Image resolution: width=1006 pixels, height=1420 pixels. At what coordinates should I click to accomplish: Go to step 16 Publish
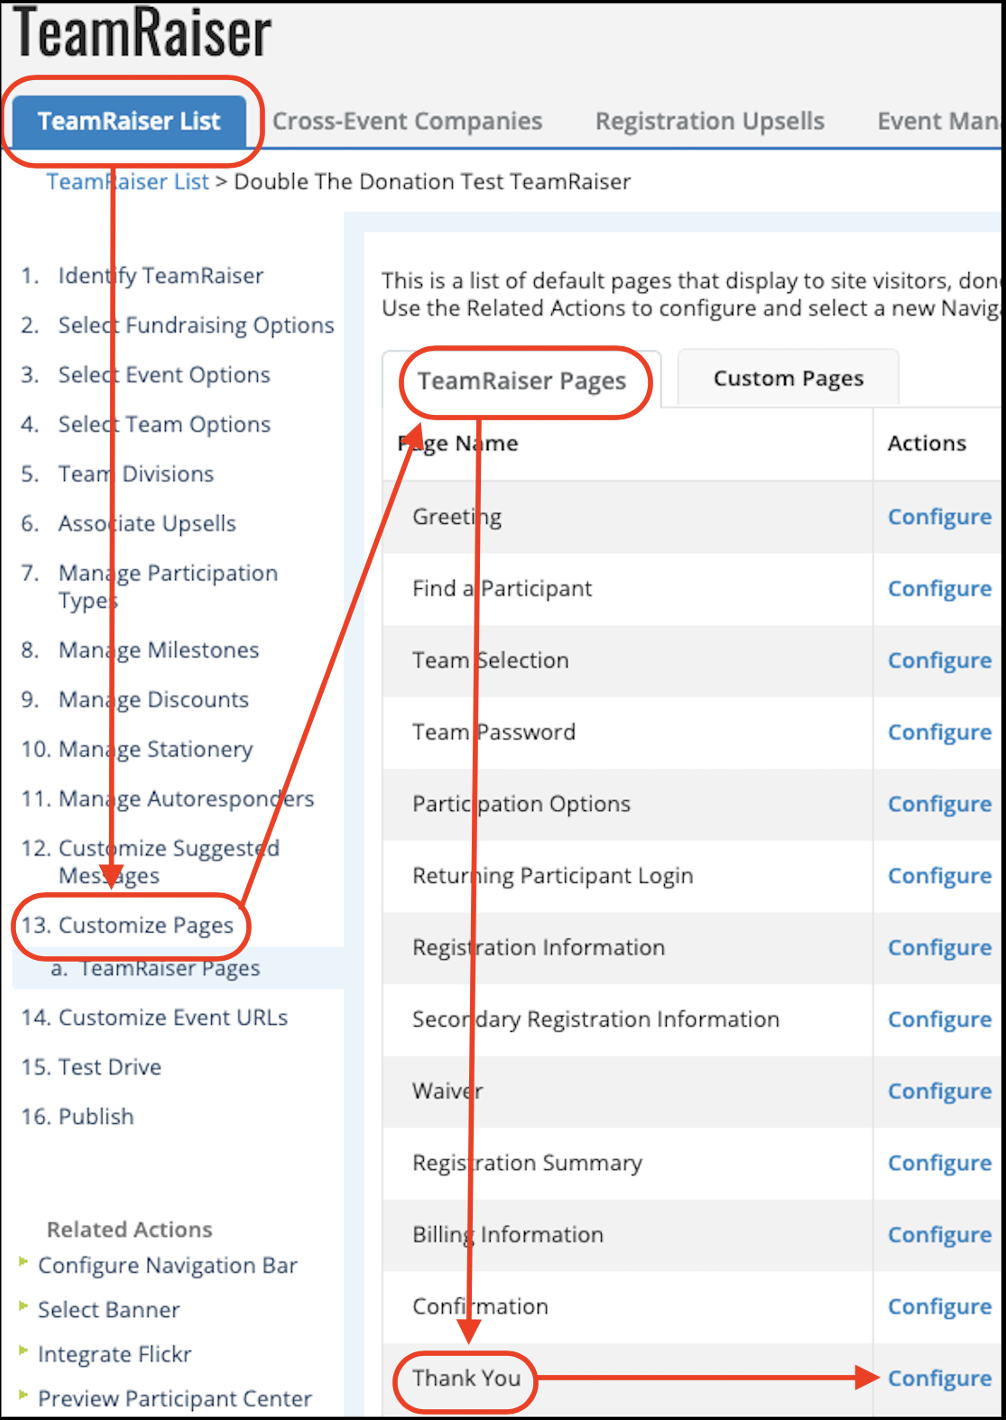95,1117
